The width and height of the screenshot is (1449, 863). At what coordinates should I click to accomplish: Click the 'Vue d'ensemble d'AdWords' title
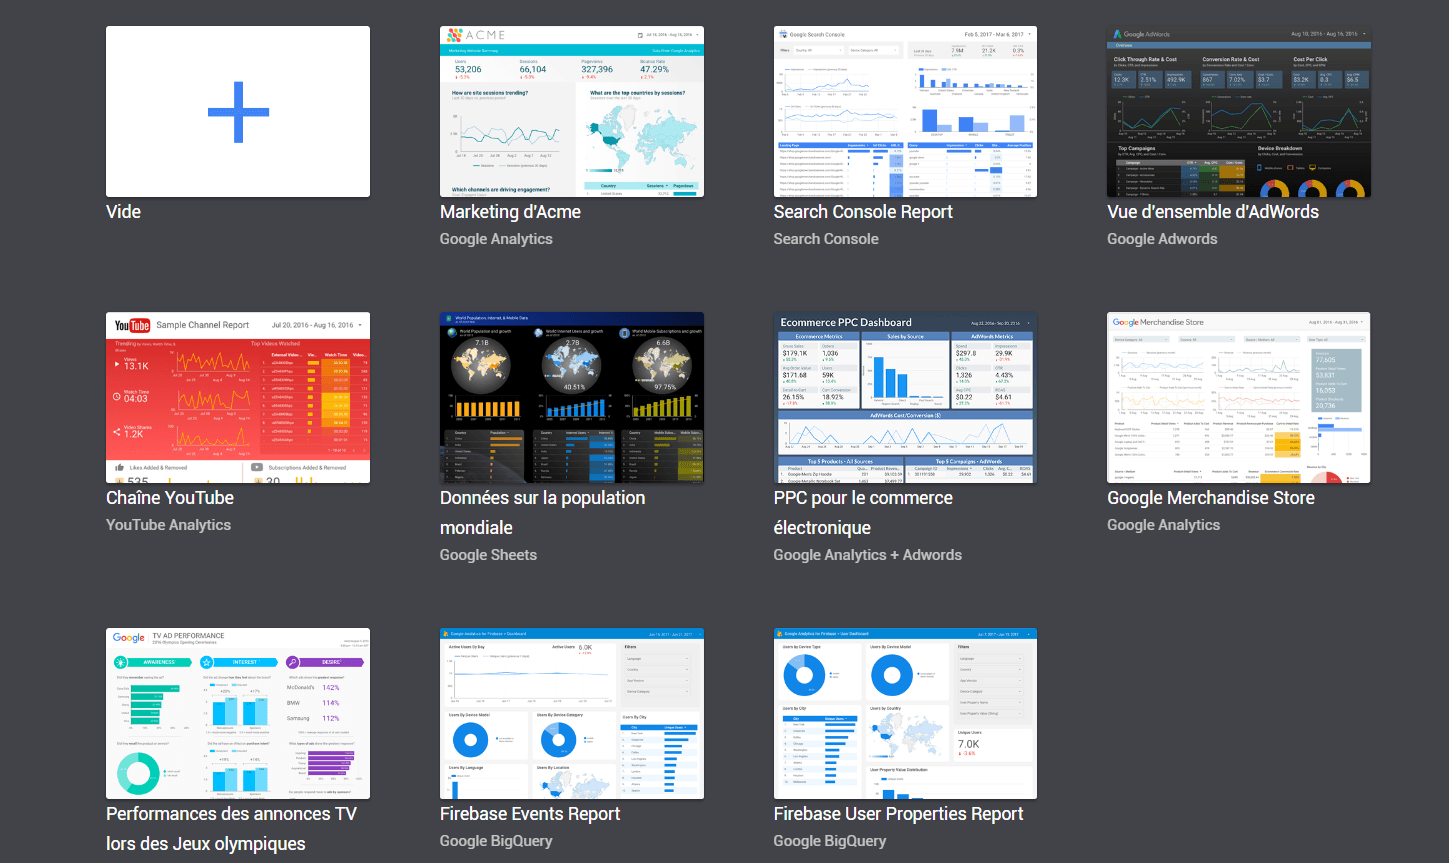coord(1213,212)
